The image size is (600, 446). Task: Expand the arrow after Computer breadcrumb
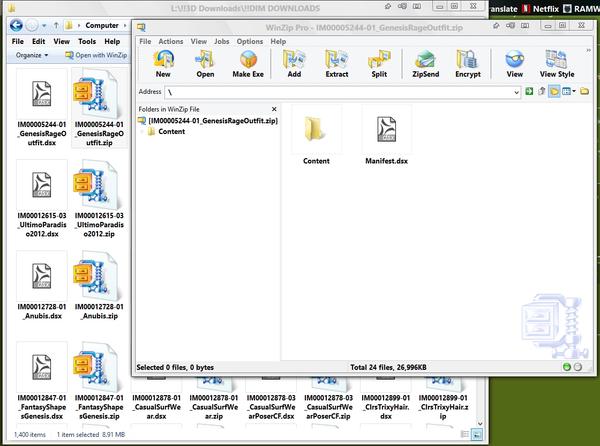coord(125,26)
